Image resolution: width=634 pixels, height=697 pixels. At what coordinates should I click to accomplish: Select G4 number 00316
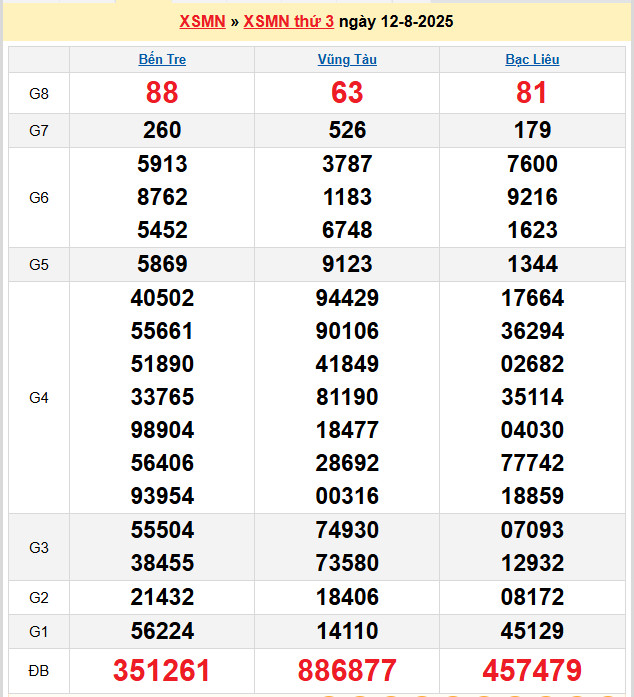click(347, 496)
